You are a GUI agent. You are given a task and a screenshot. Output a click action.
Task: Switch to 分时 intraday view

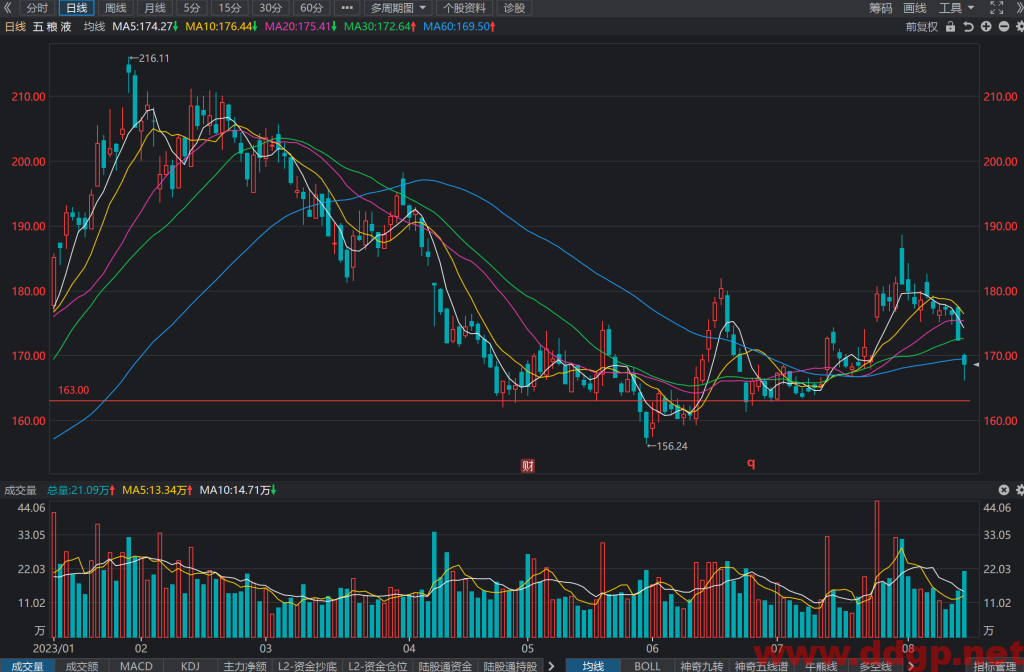[37, 8]
